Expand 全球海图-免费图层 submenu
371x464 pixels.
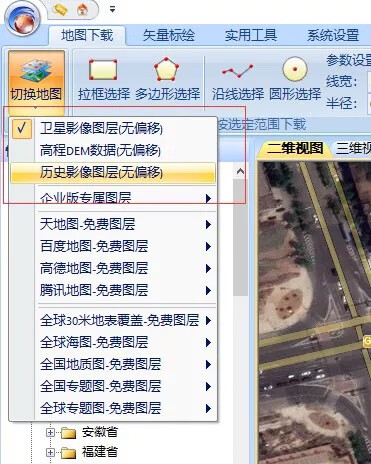(113, 342)
